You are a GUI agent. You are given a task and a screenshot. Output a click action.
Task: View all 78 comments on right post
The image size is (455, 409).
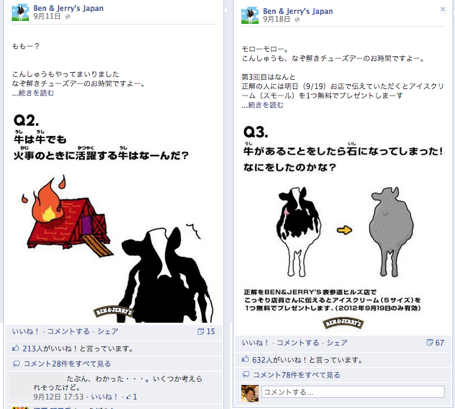[x=297, y=375]
